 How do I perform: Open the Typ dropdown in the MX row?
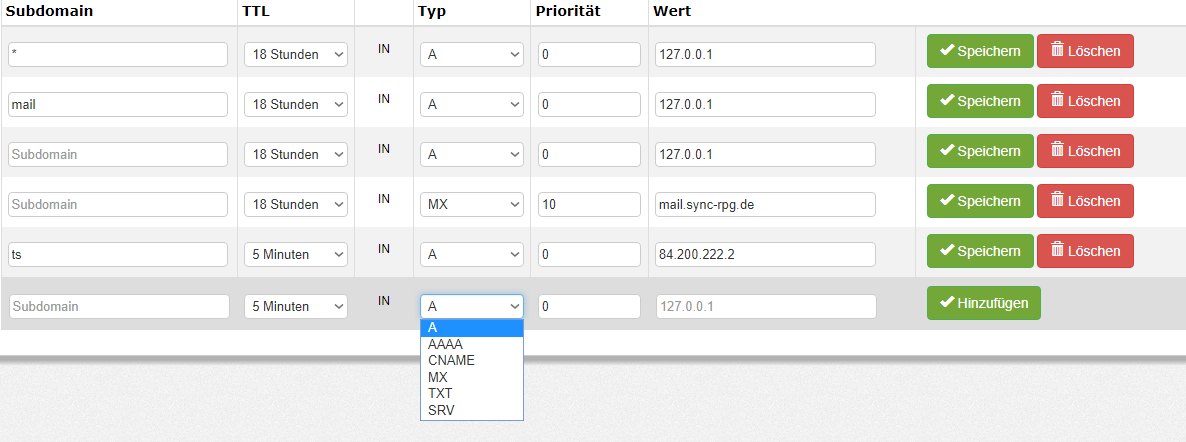472,204
